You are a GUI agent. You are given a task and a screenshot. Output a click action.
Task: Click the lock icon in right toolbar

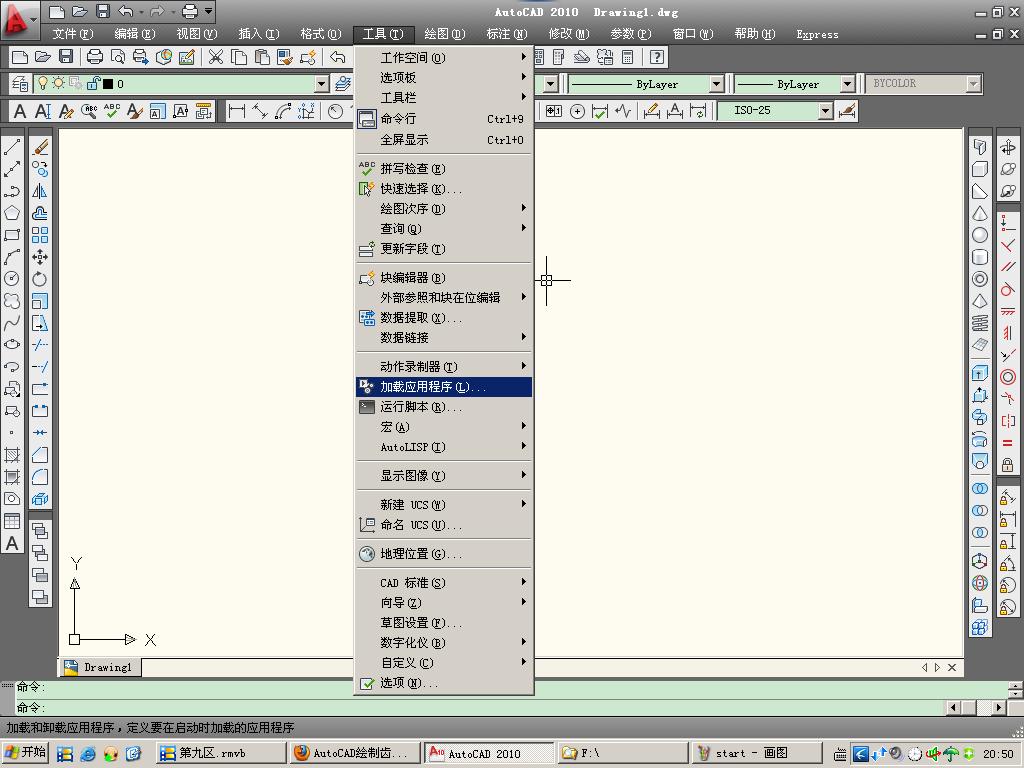click(x=1008, y=464)
